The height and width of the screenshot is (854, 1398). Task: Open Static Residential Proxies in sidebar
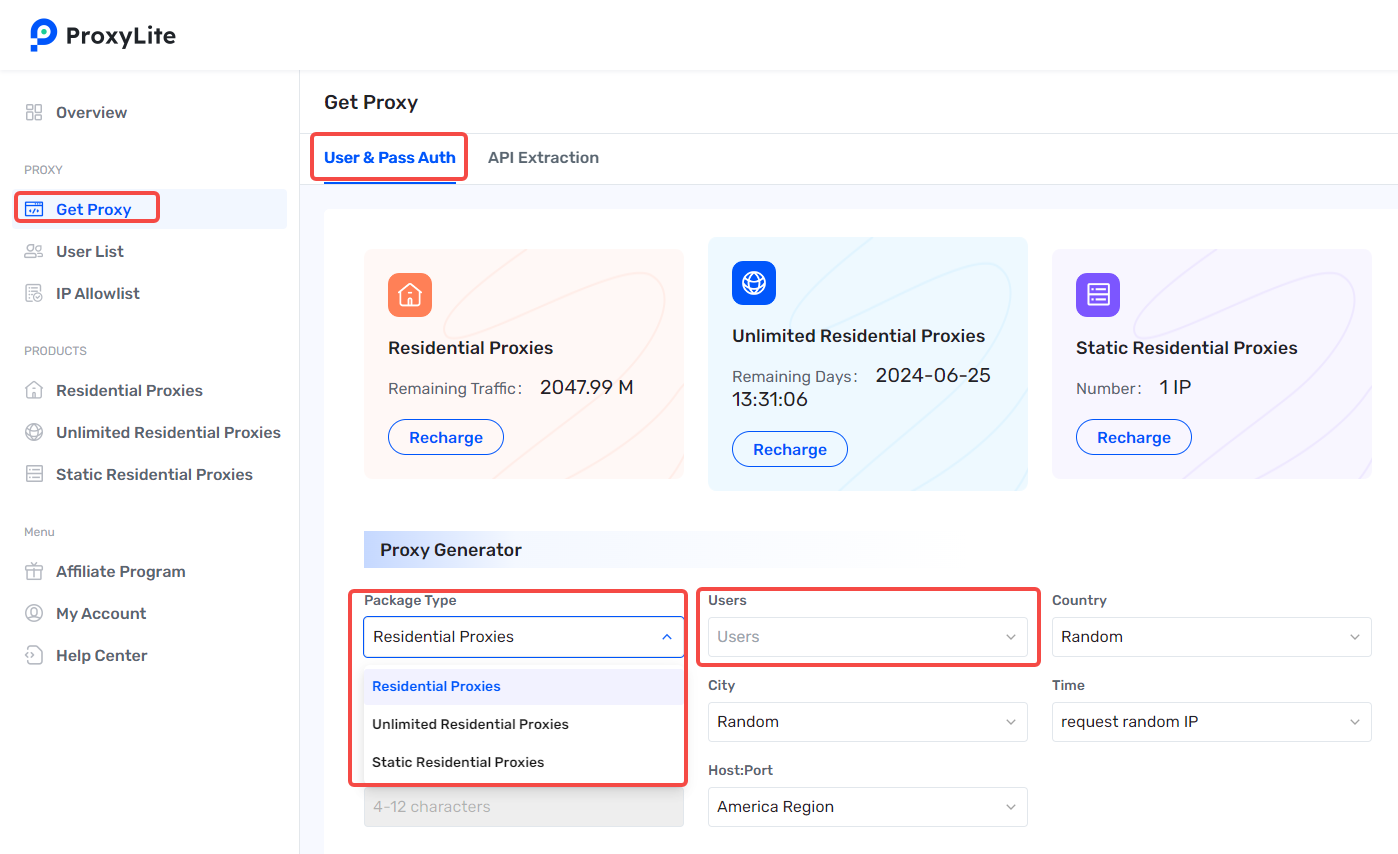click(154, 474)
